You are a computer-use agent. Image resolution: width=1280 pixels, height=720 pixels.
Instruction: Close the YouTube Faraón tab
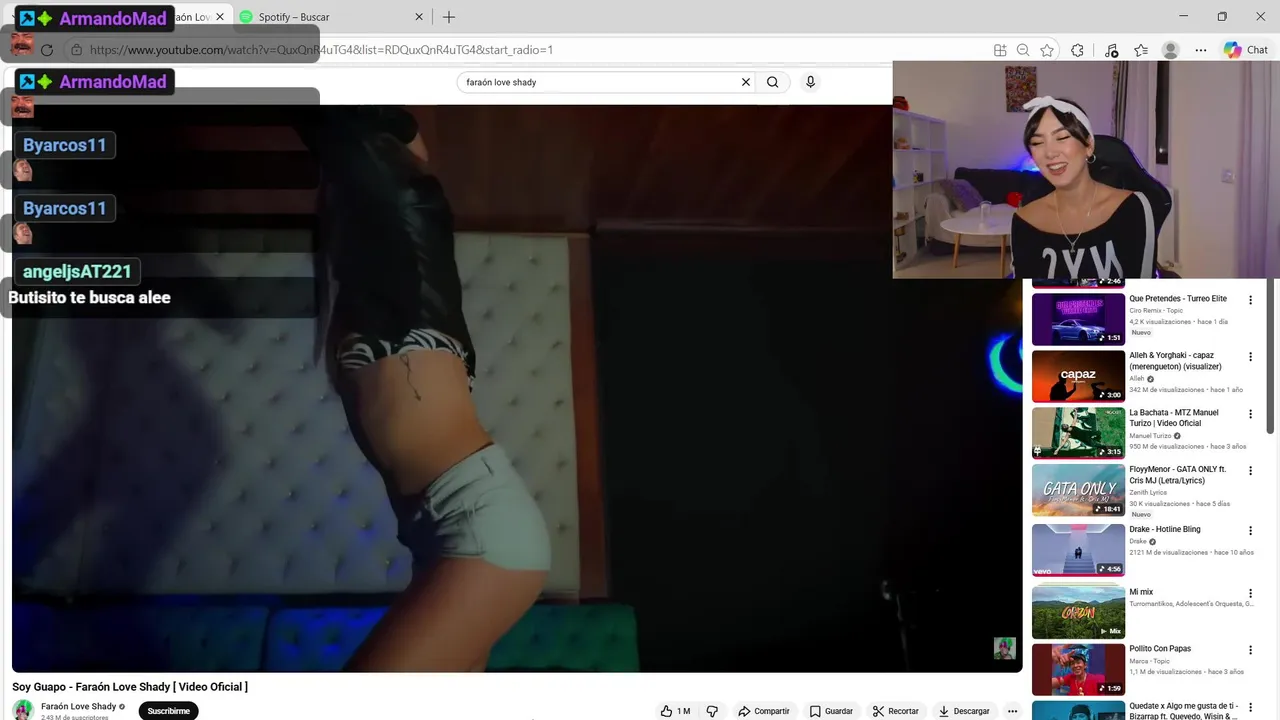coord(220,17)
